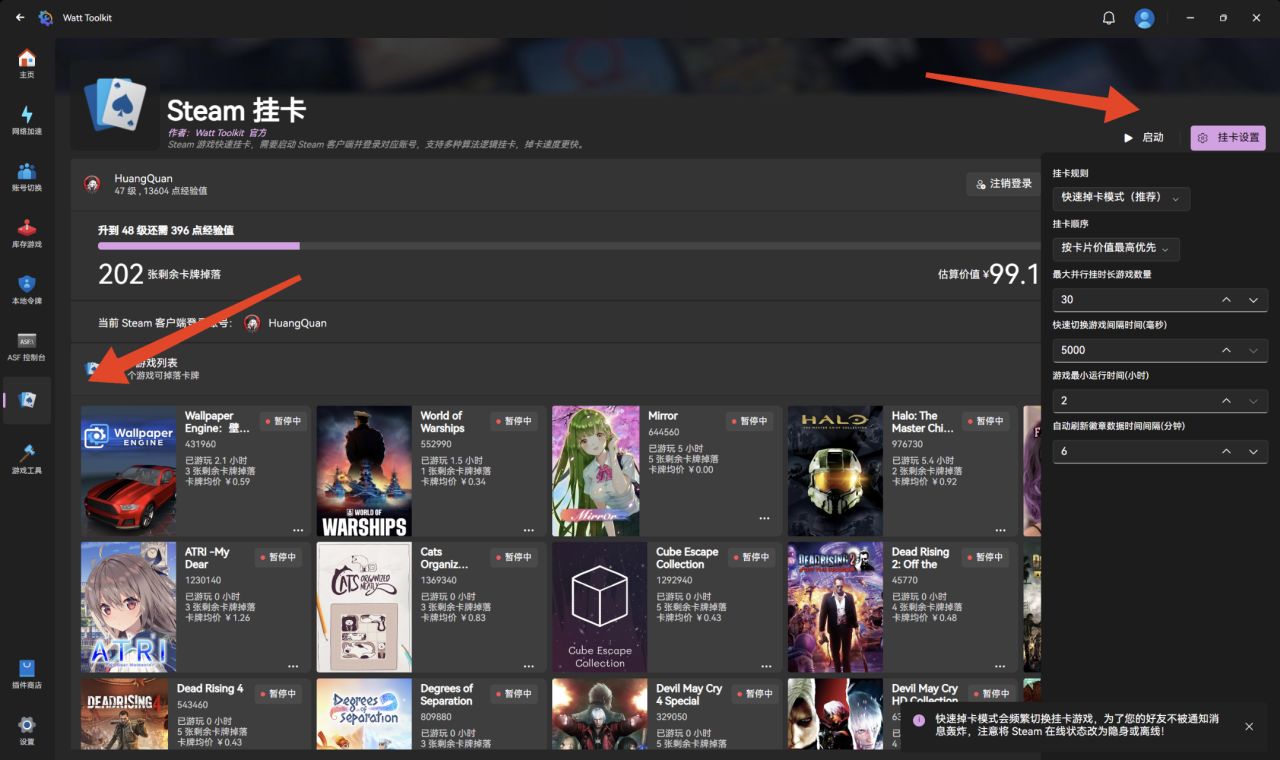Click Dead Rising 4's app ID 543460
The height and width of the screenshot is (760, 1280).
(x=193, y=705)
